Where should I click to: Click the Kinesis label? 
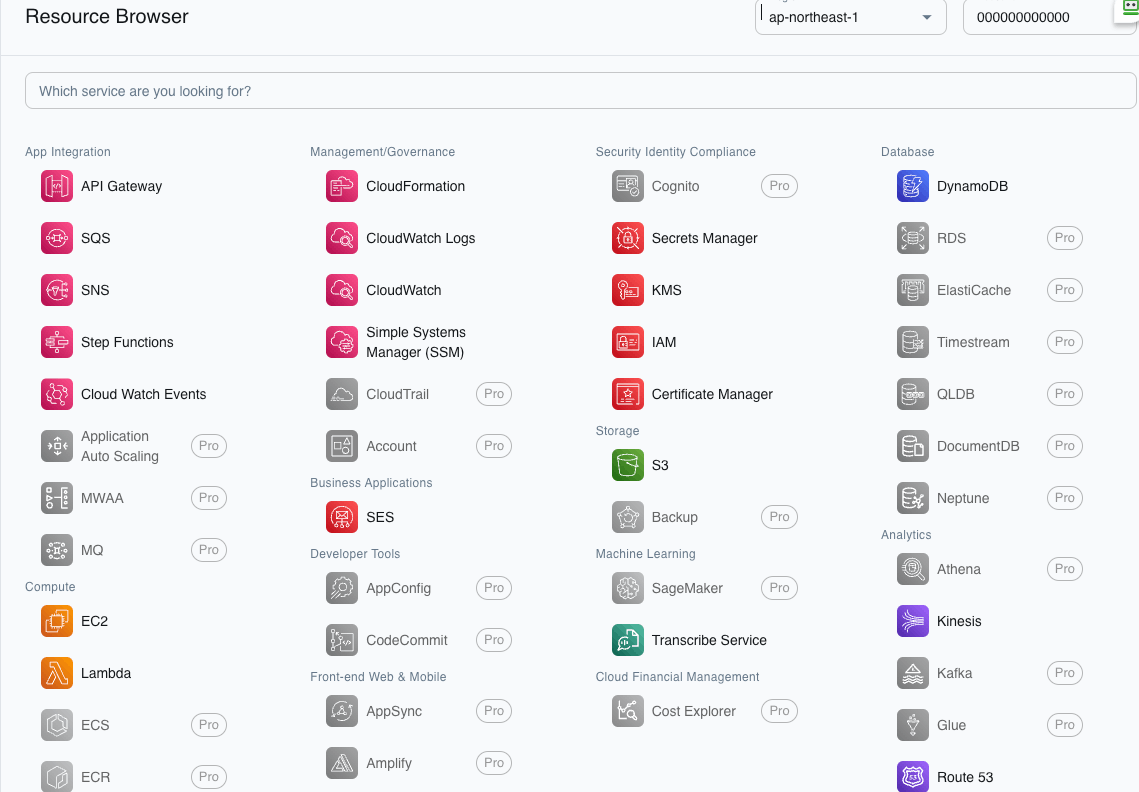(959, 621)
